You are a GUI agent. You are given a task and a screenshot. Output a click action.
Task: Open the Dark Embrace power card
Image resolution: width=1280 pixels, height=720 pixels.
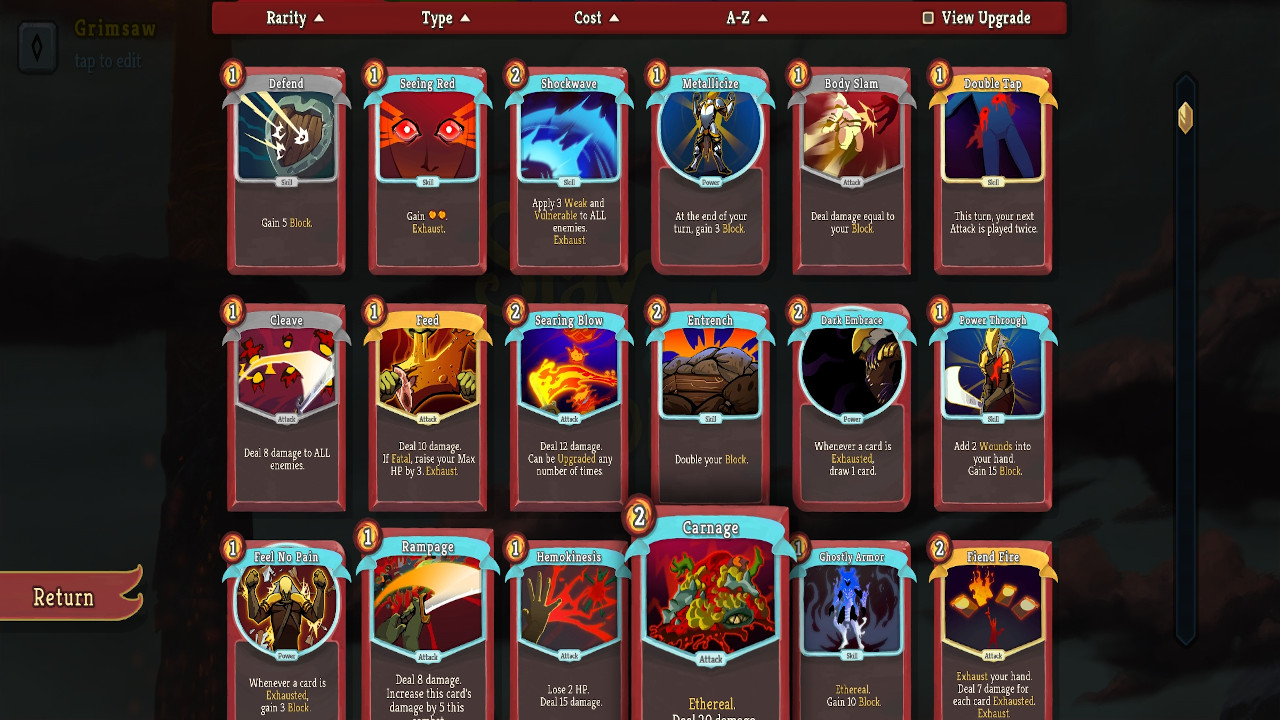point(851,405)
